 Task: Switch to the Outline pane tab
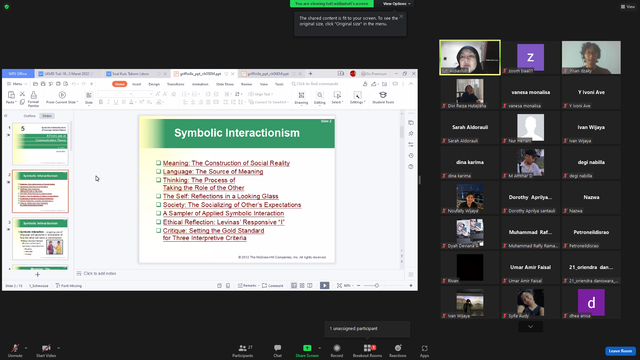(x=29, y=116)
